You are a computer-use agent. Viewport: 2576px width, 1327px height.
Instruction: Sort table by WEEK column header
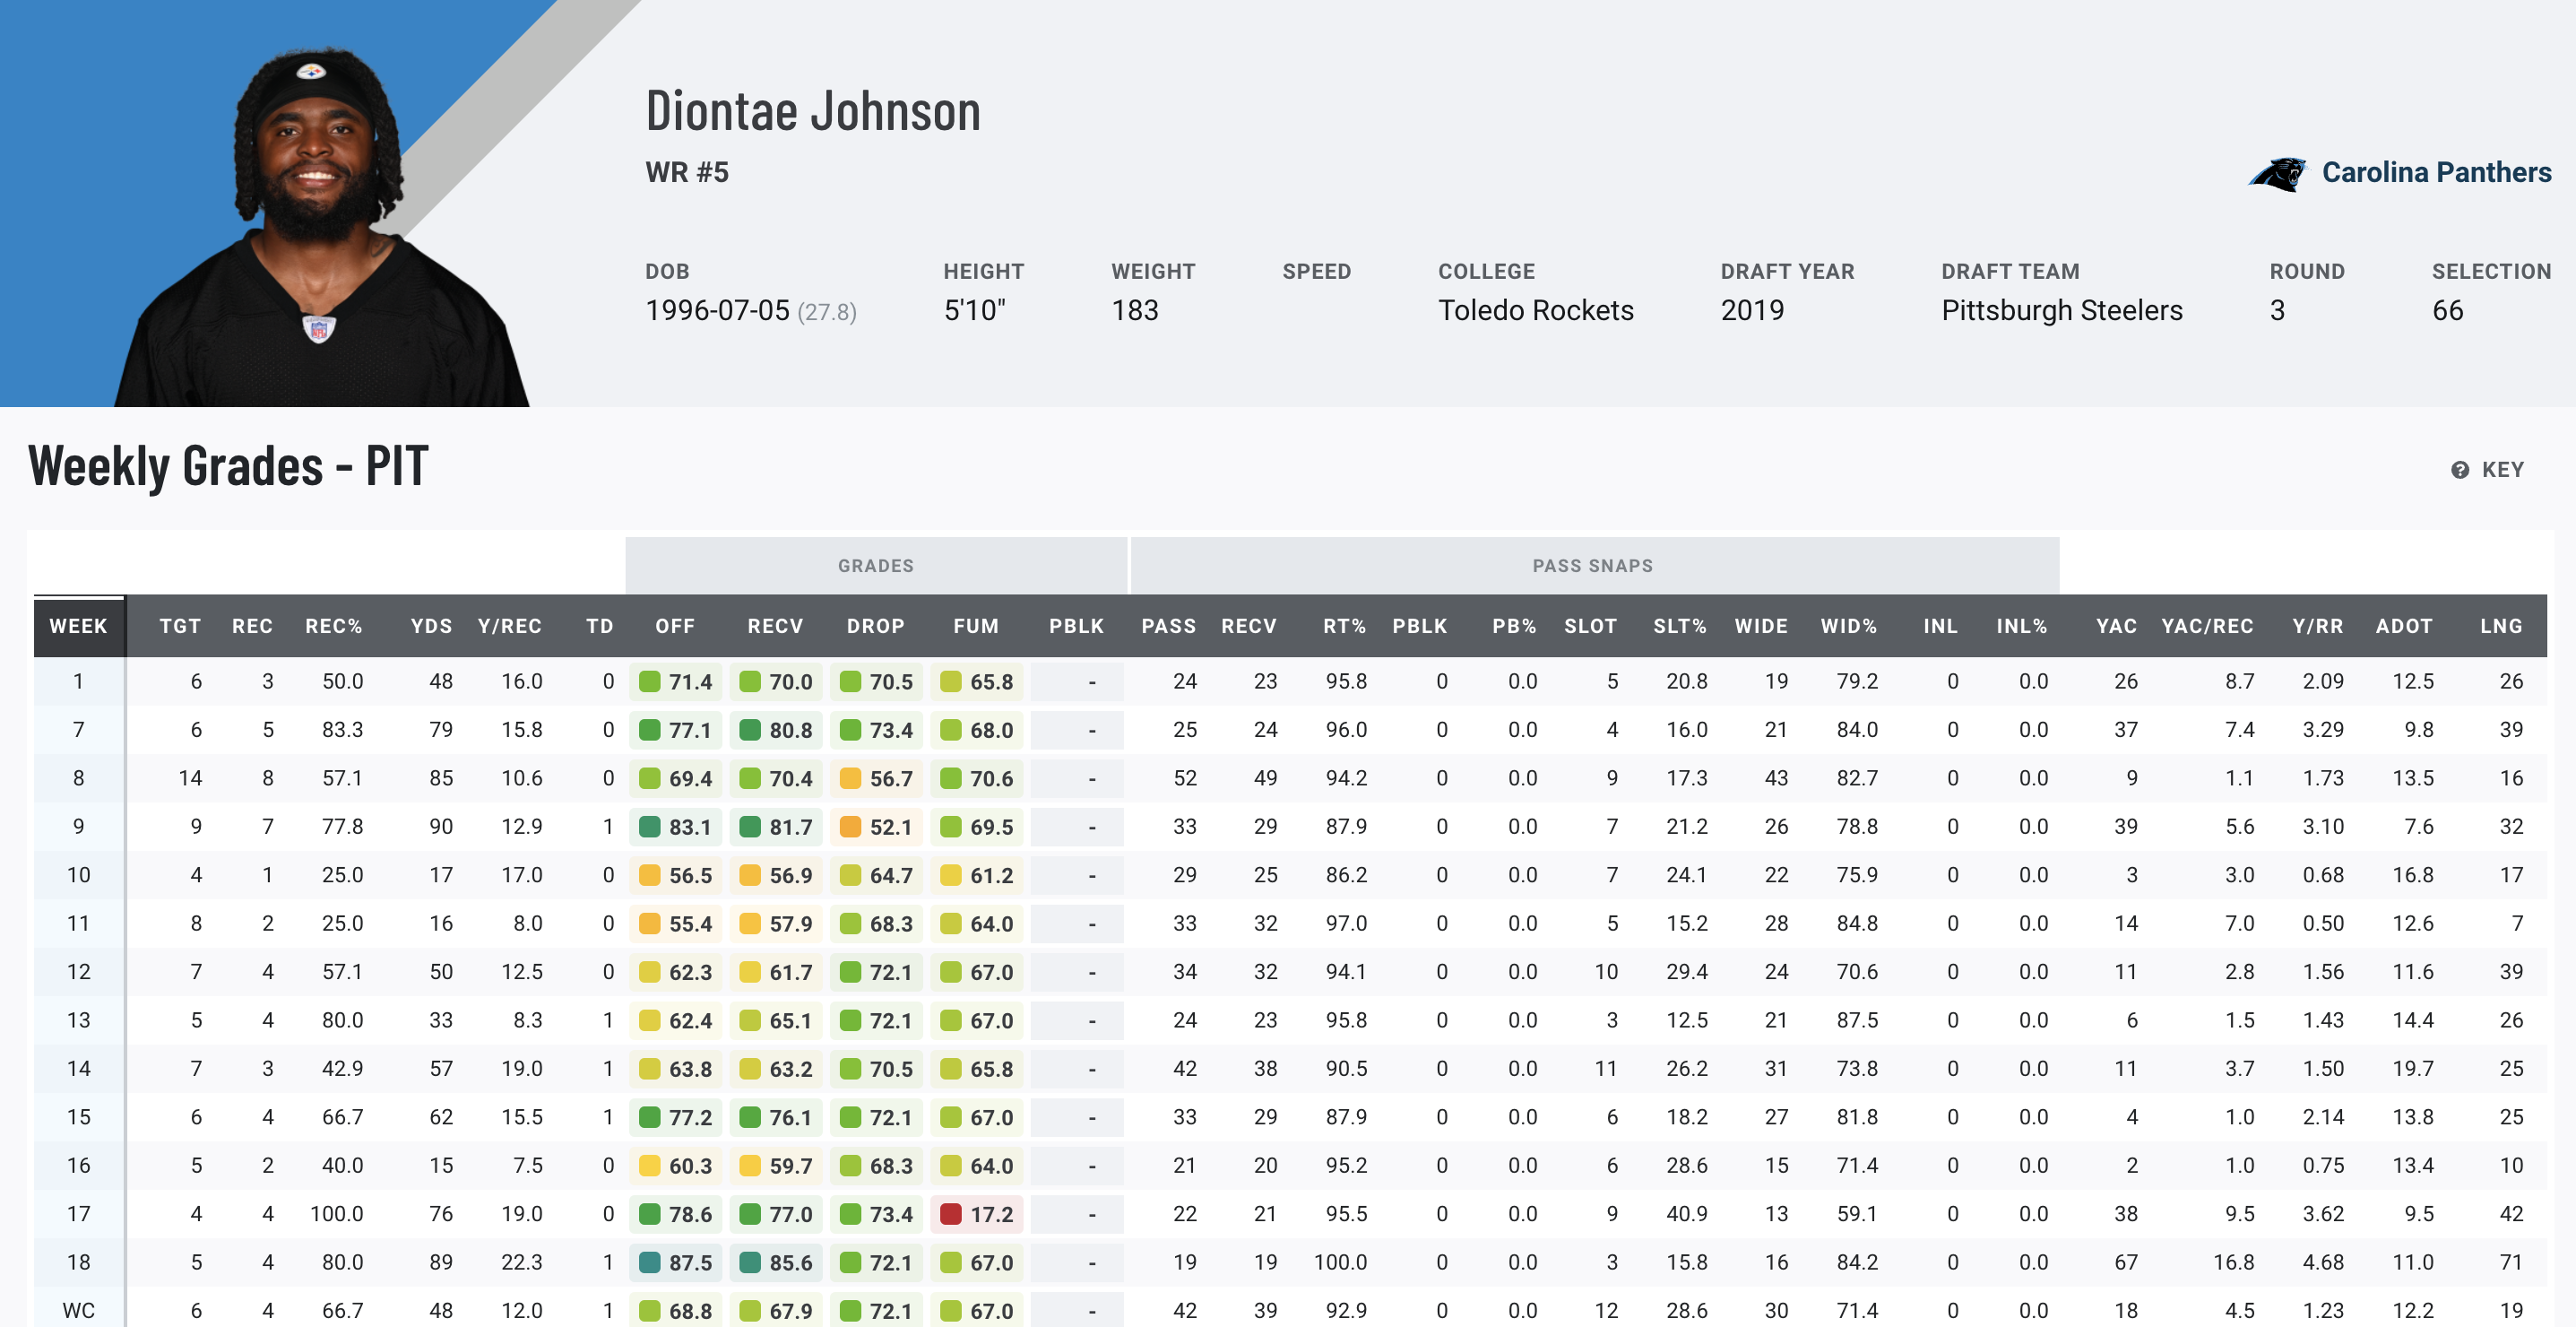[78, 626]
